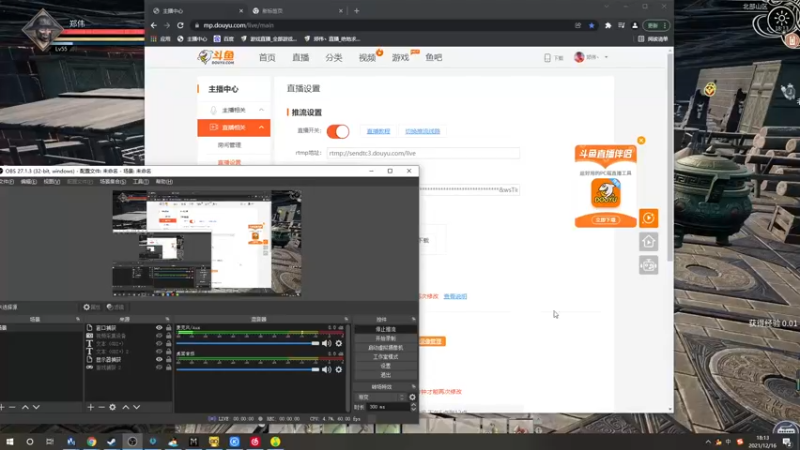Viewport: 800px width, 450px height.
Task: Open microphone channel gear settings
Action: click(339, 343)
